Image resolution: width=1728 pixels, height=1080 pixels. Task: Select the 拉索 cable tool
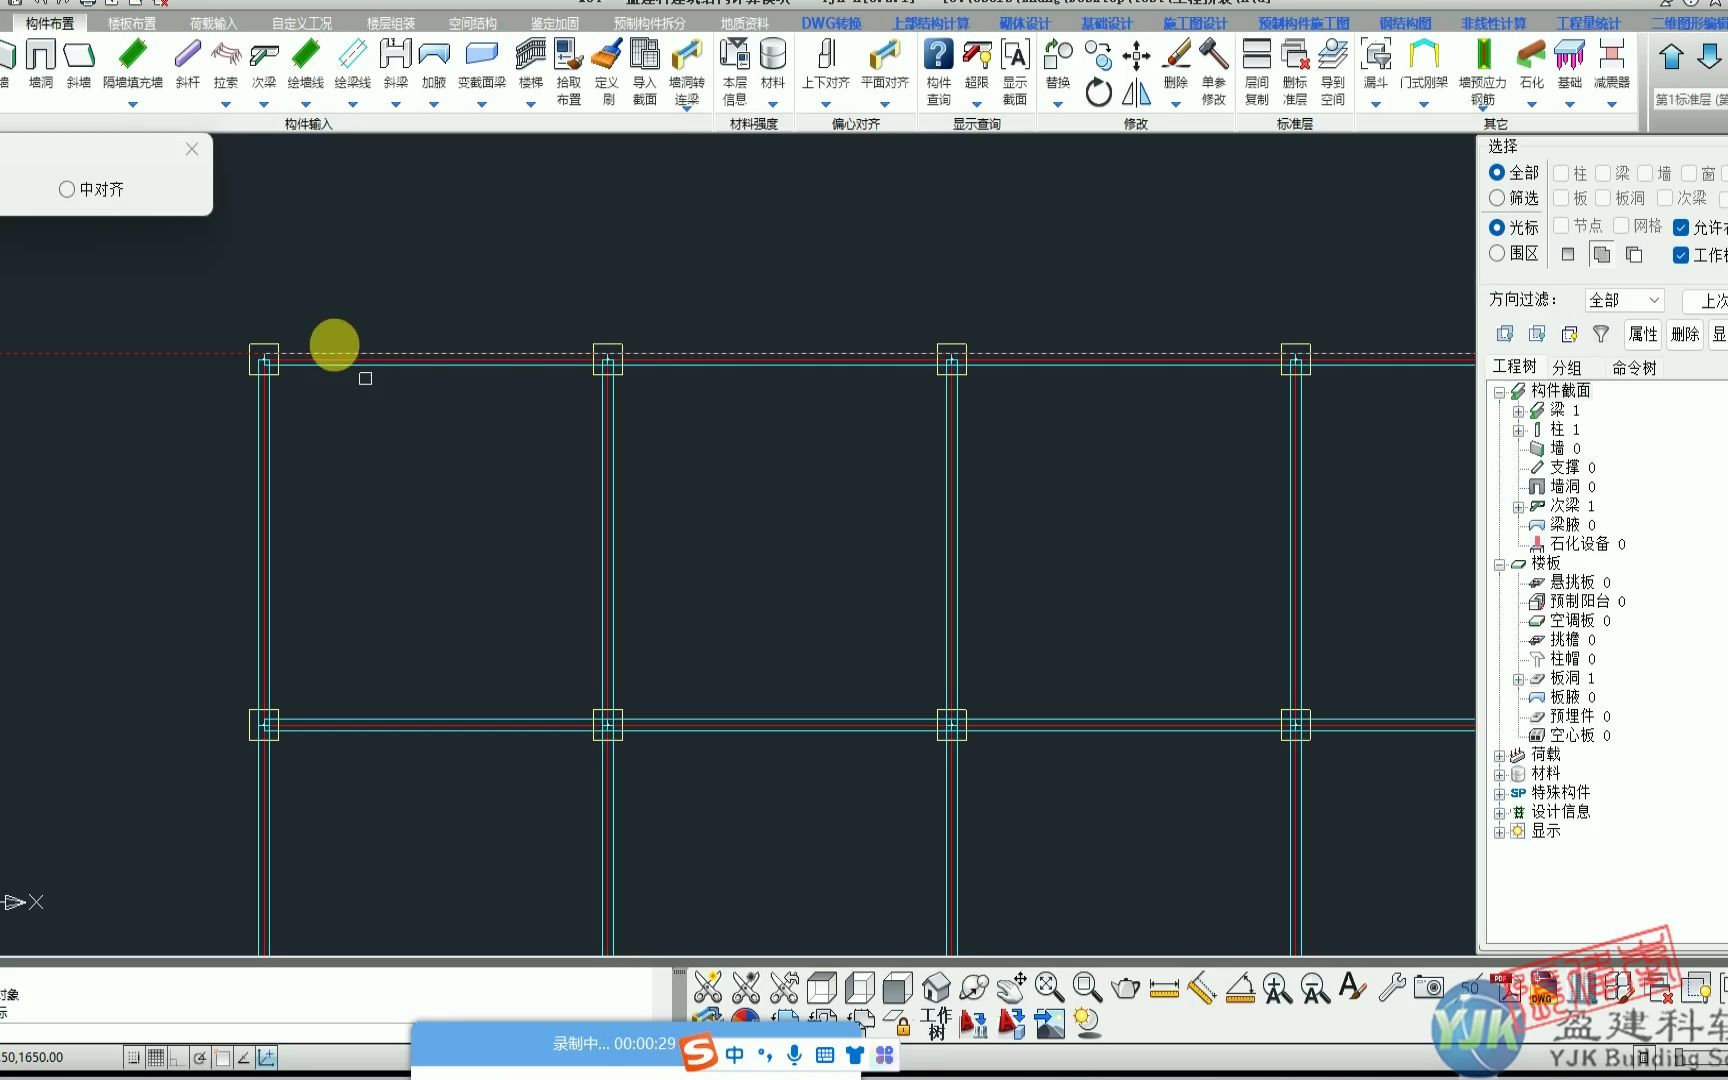tap(226, 63)
